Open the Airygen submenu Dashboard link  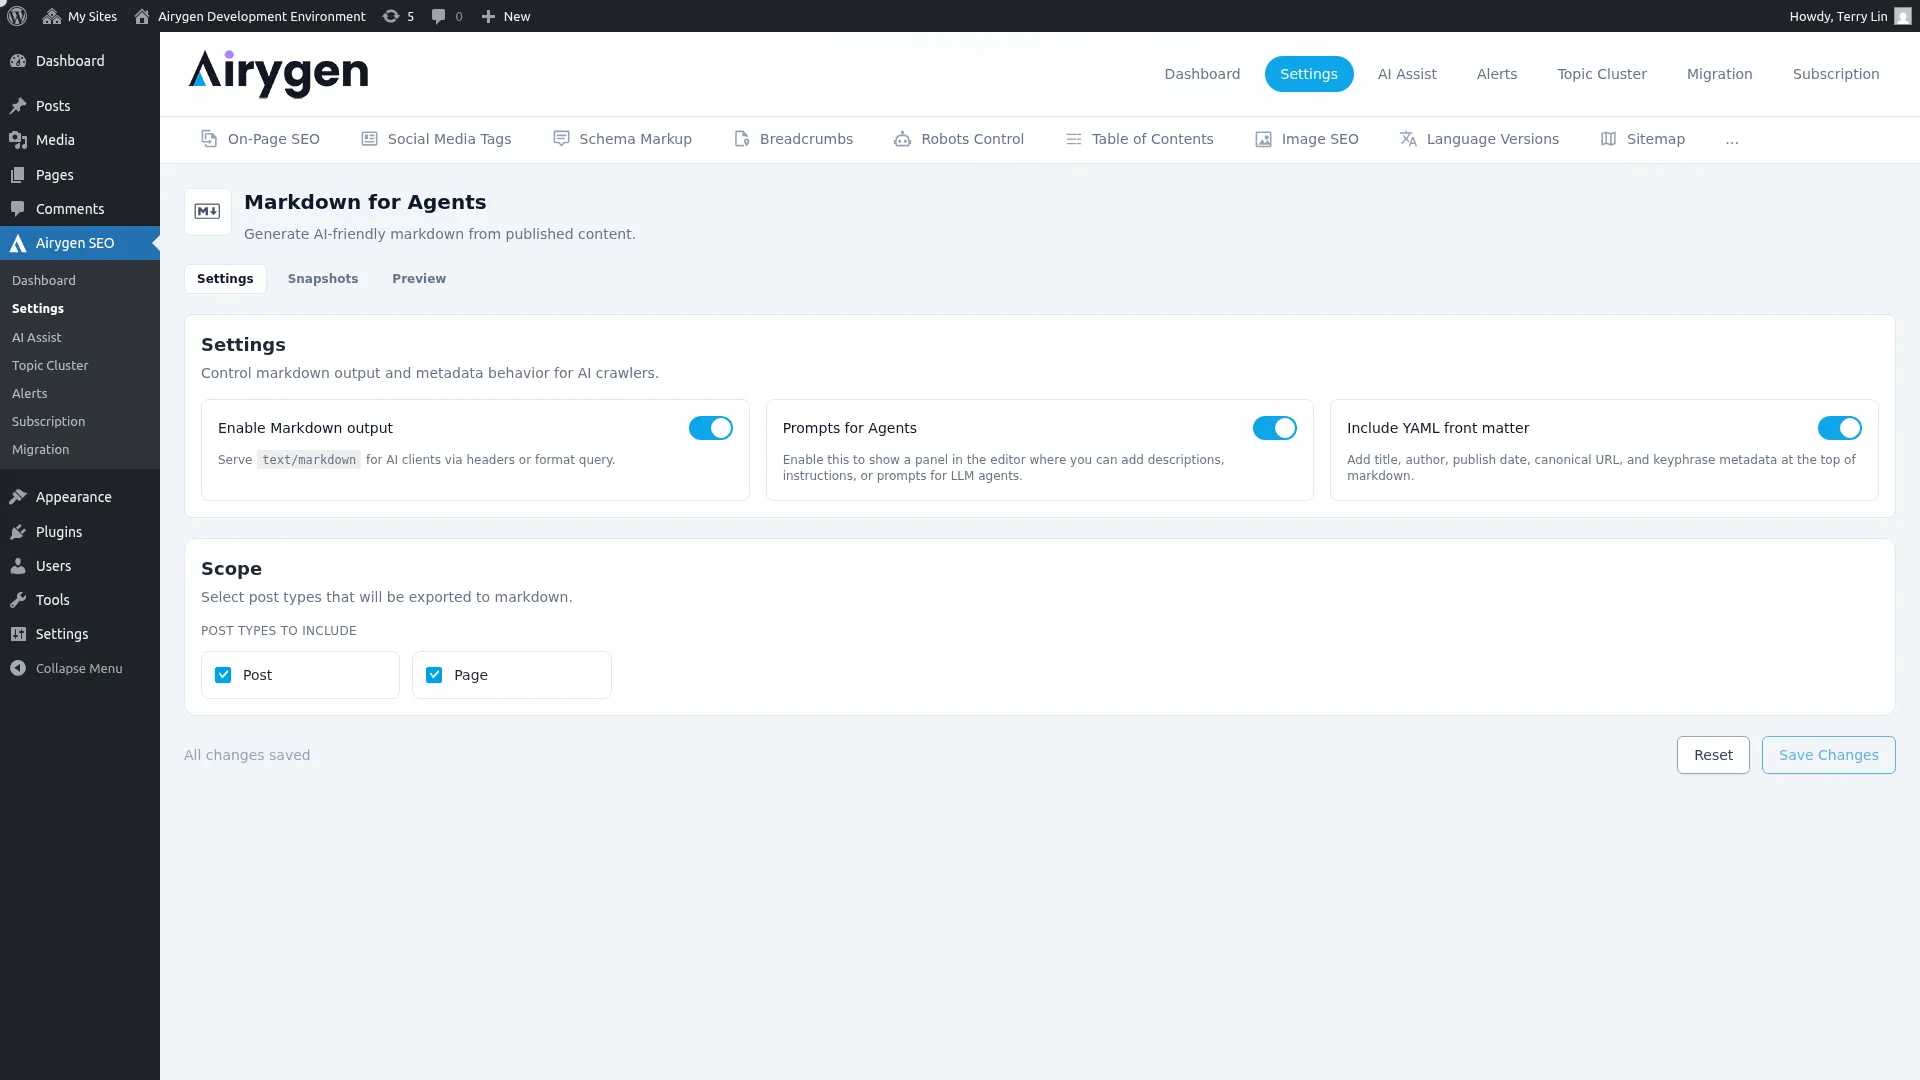click(44, 281)
